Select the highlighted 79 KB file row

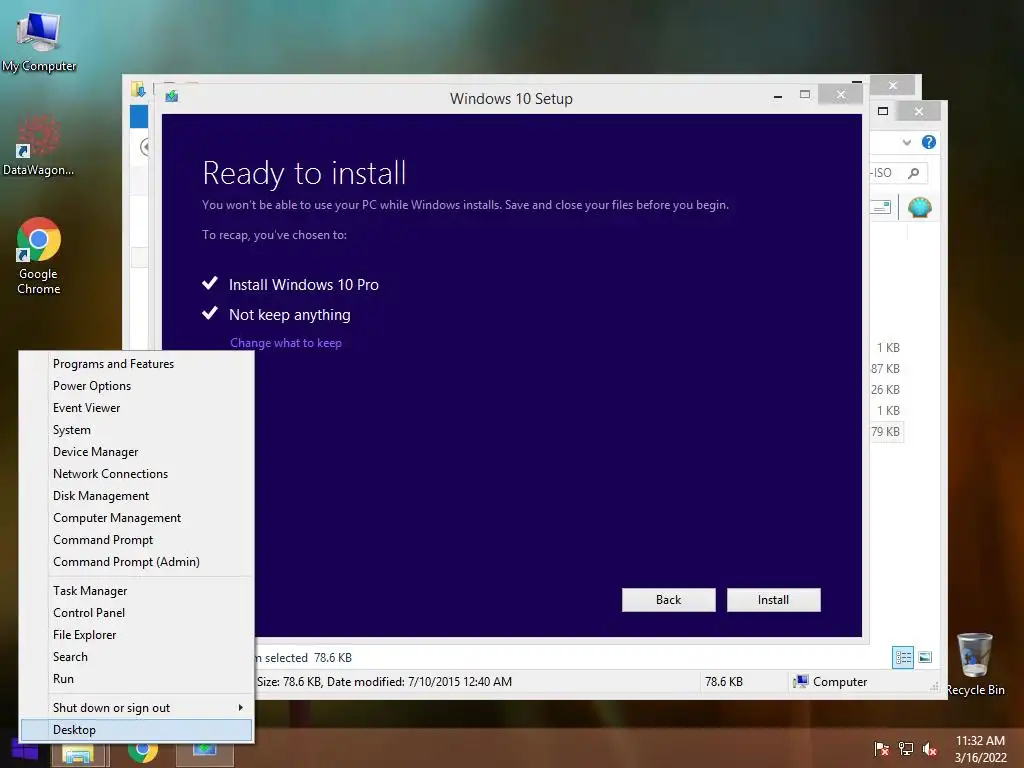886,431
